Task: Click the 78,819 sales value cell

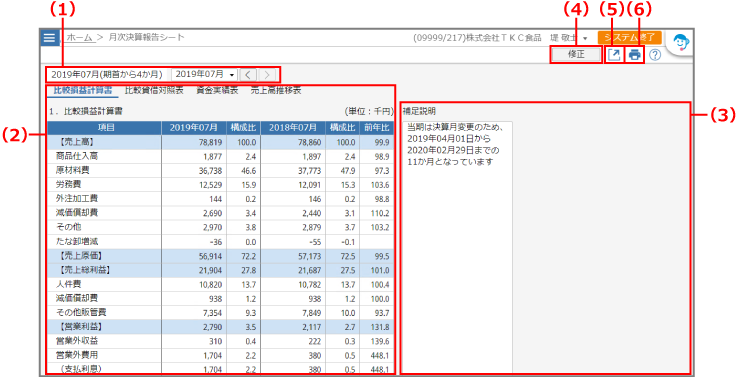Action: [x=194, y=142]
